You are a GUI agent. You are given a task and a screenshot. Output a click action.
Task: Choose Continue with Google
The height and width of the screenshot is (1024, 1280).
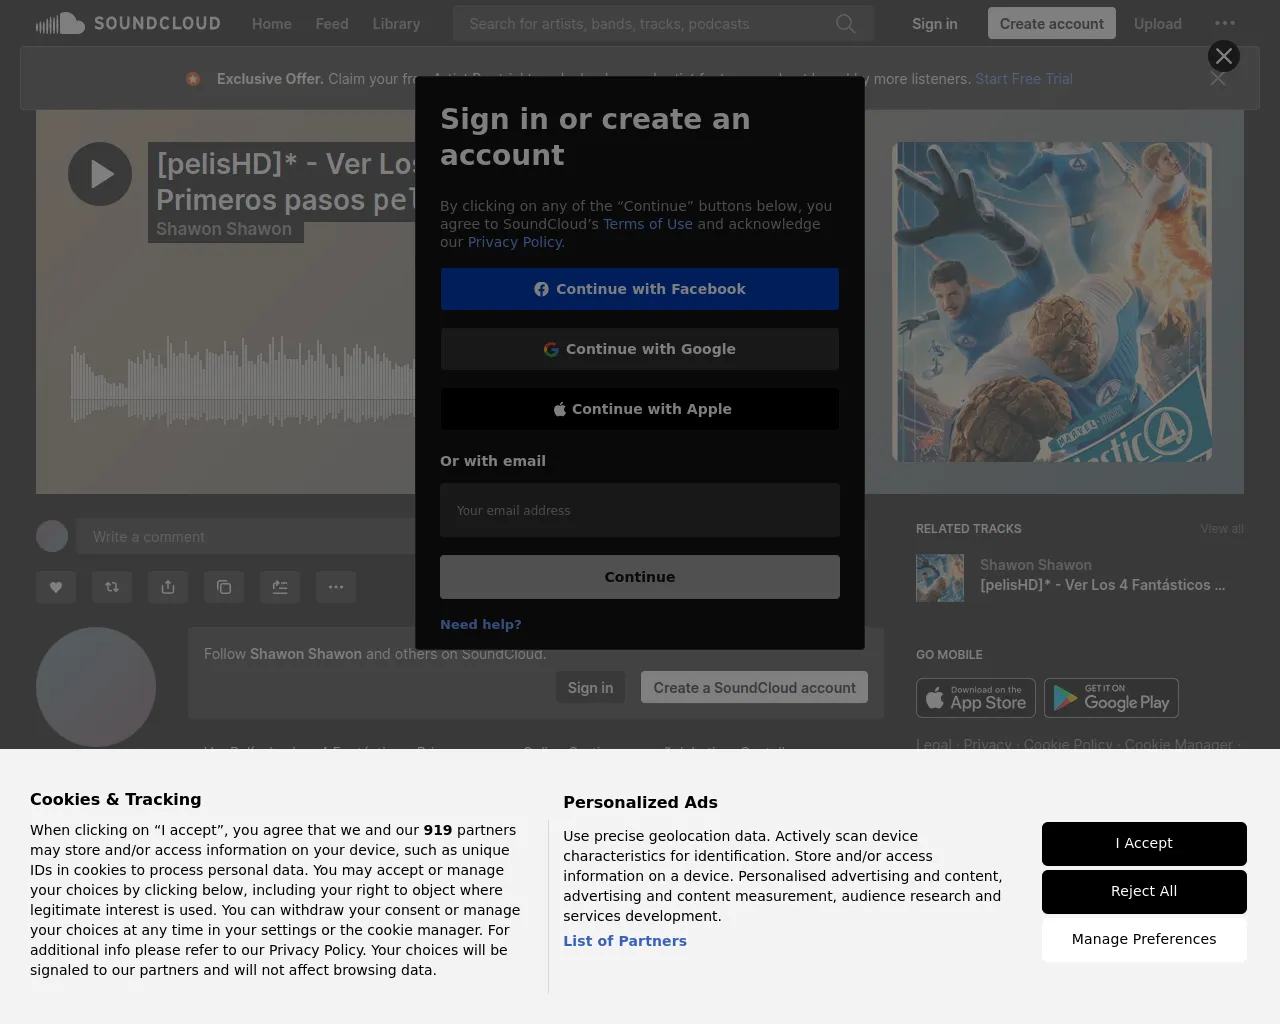coord(640,349)
